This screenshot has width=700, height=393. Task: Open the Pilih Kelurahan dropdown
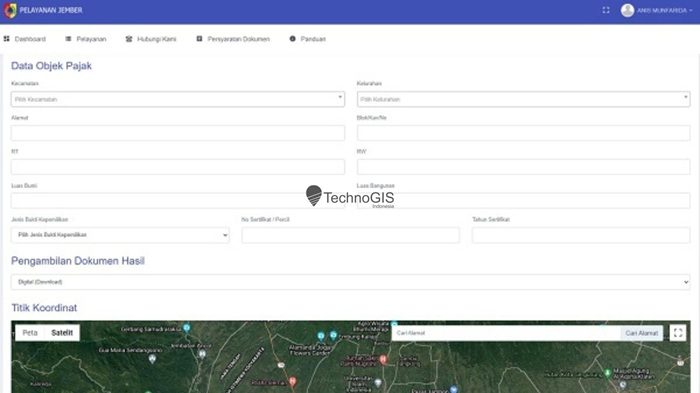click(x=523, y=99)
